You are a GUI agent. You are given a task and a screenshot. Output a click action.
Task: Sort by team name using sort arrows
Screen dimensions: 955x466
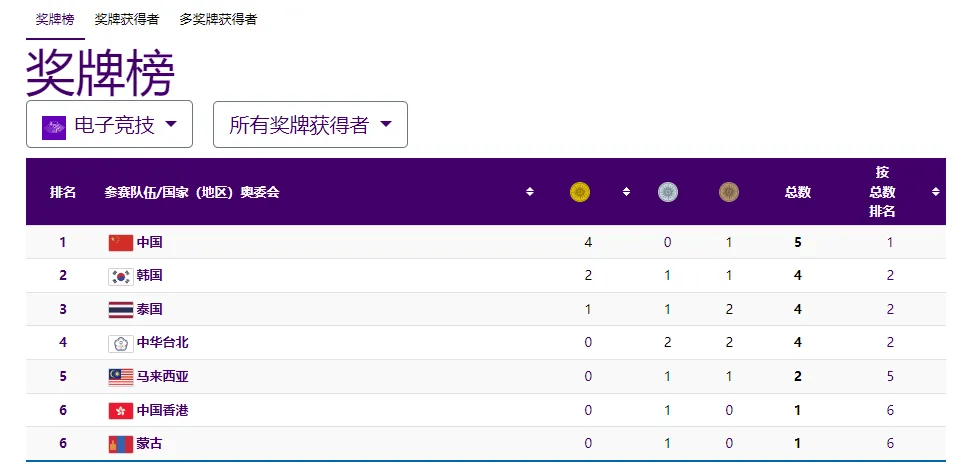click(x=529, y=192)
